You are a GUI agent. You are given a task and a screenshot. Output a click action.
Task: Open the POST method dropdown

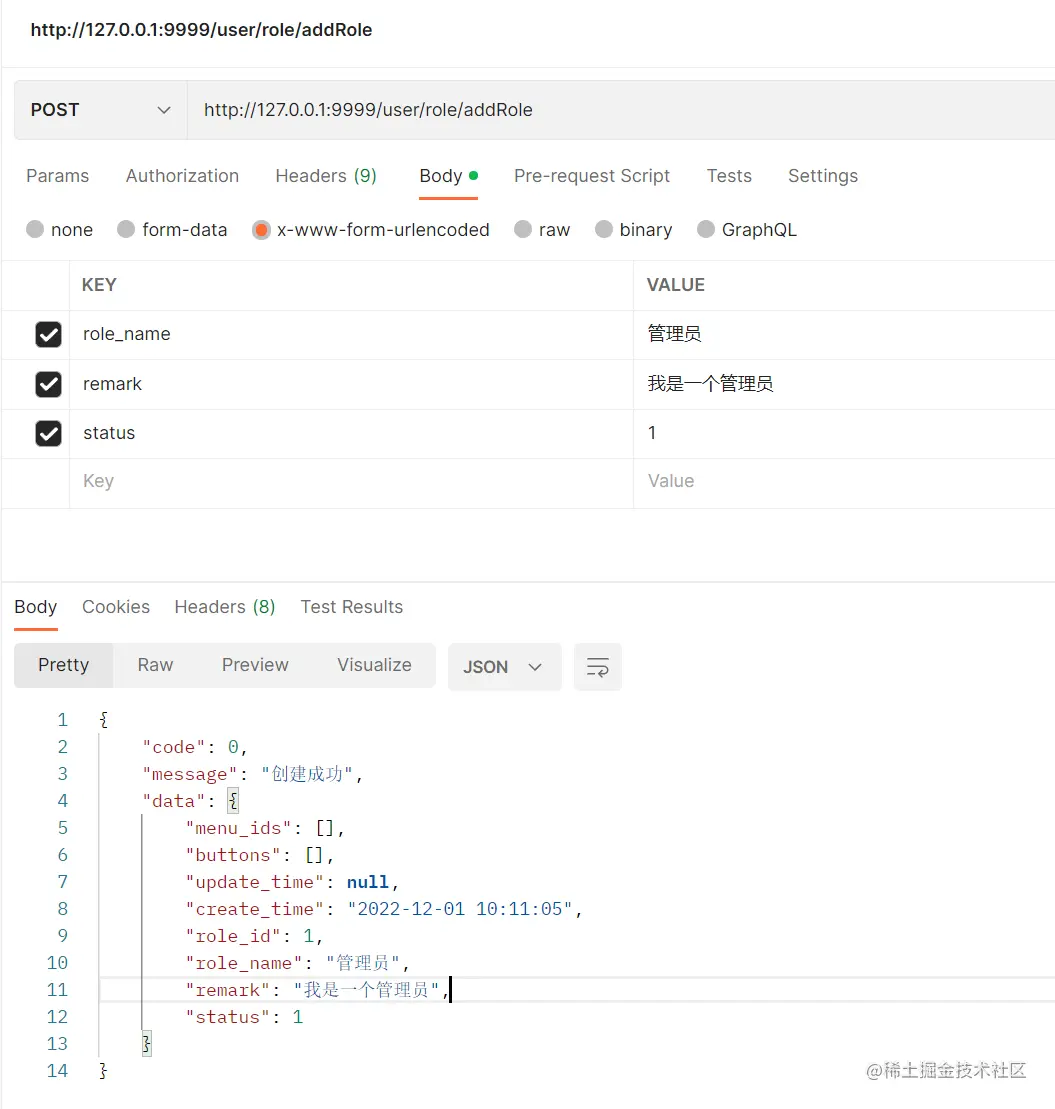point(100,110)
